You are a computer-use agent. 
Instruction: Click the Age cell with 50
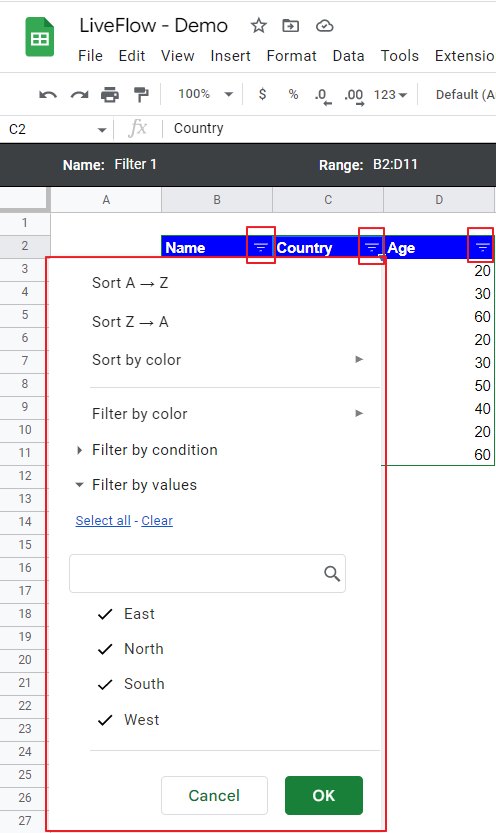coord(439,386)
